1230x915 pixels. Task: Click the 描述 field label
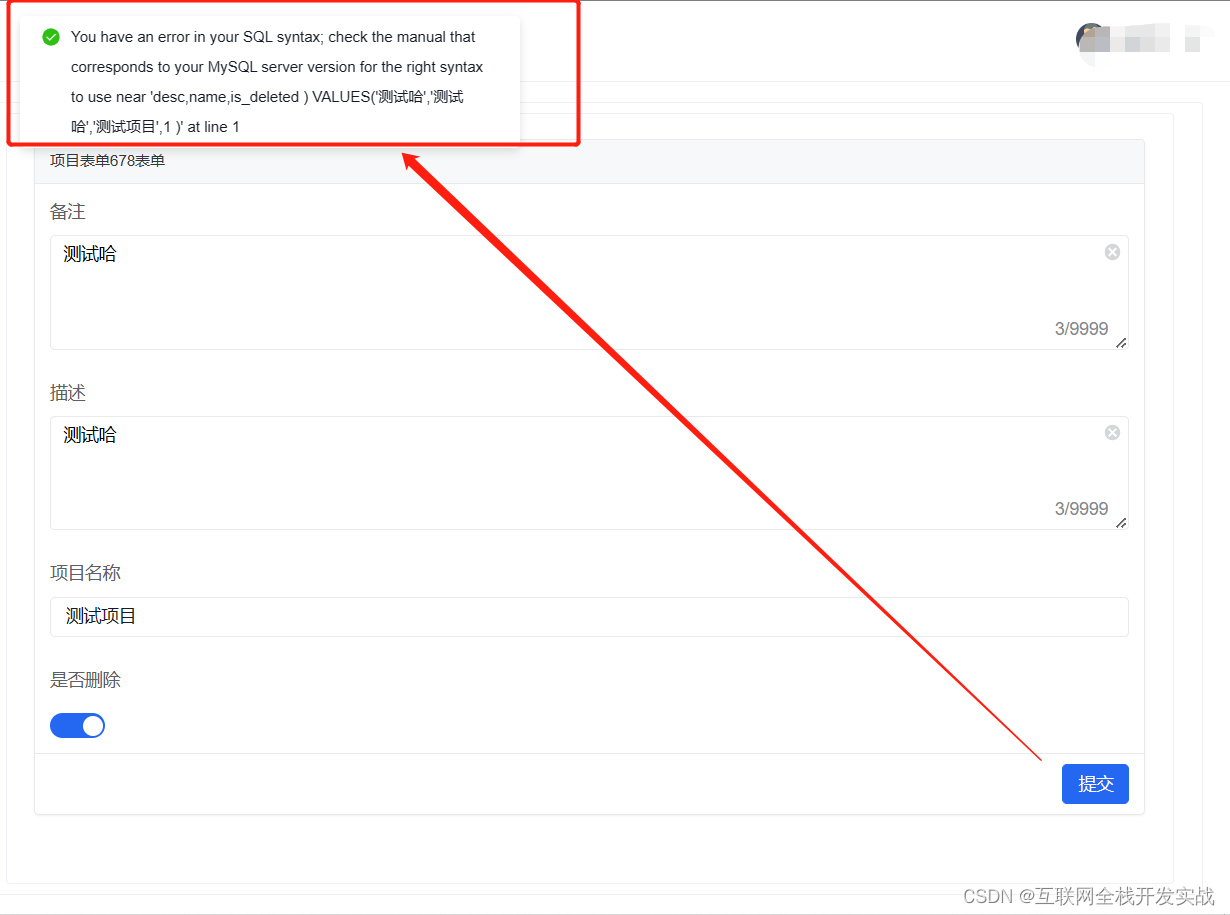[68, 393]
